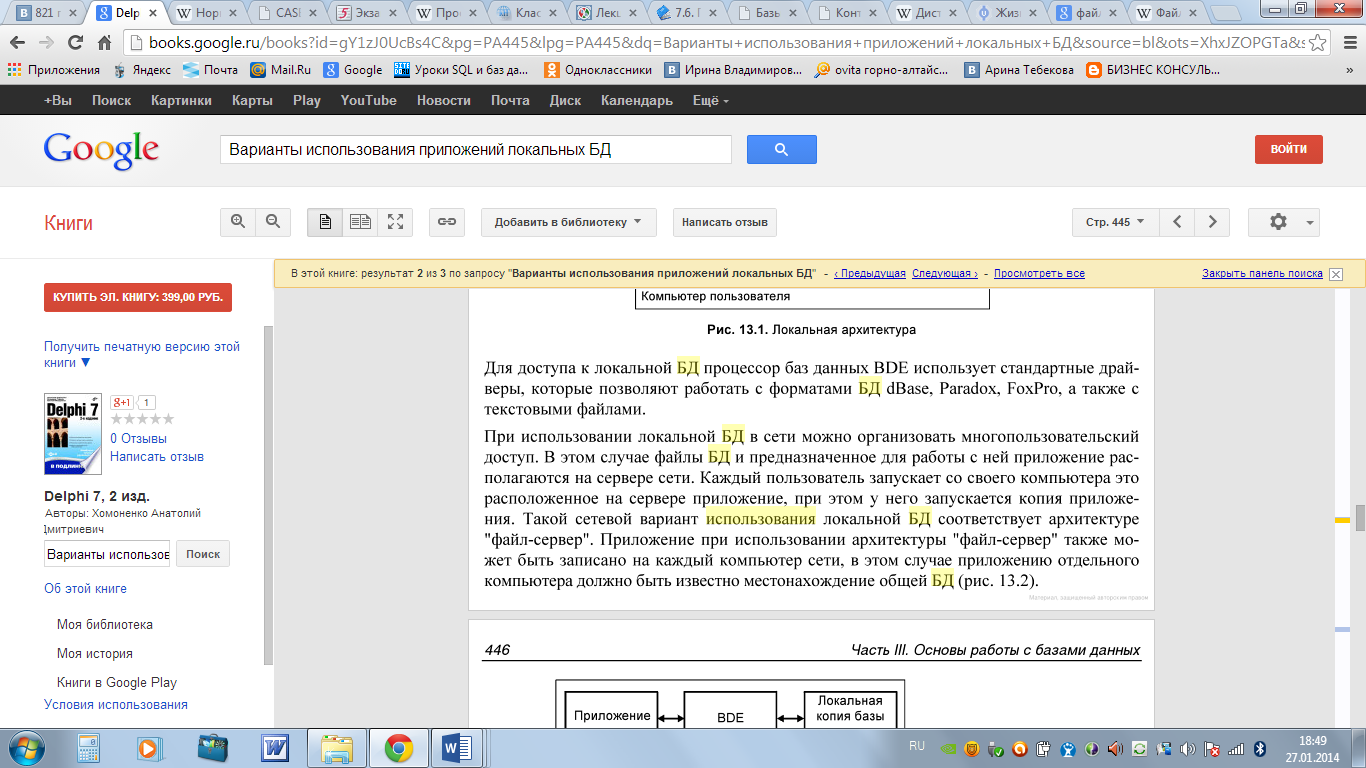Image resolution: width=1366 pixels, height=768 pixels.
Task: Click the browser back arrow
Action: point(18,43)
